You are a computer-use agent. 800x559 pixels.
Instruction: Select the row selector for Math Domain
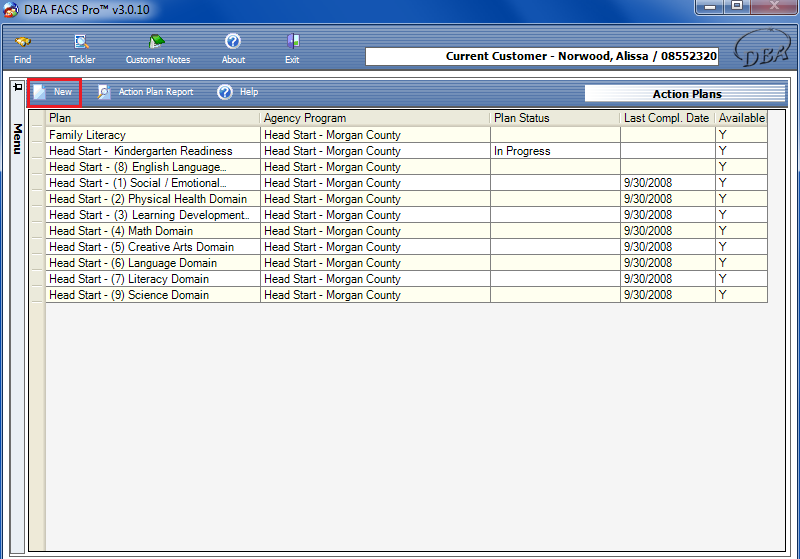pos(38,231)
